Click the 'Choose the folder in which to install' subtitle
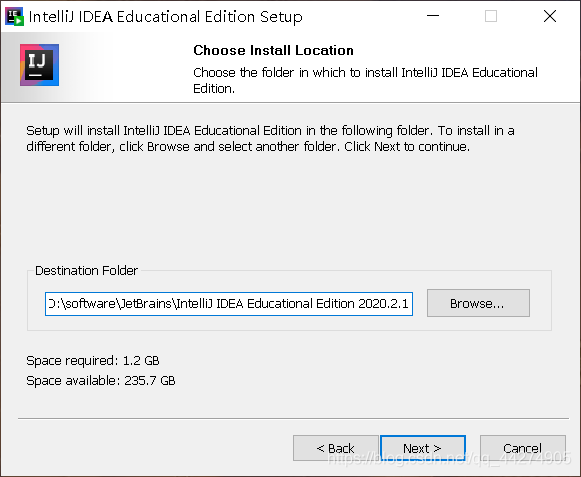 point(365,80)
